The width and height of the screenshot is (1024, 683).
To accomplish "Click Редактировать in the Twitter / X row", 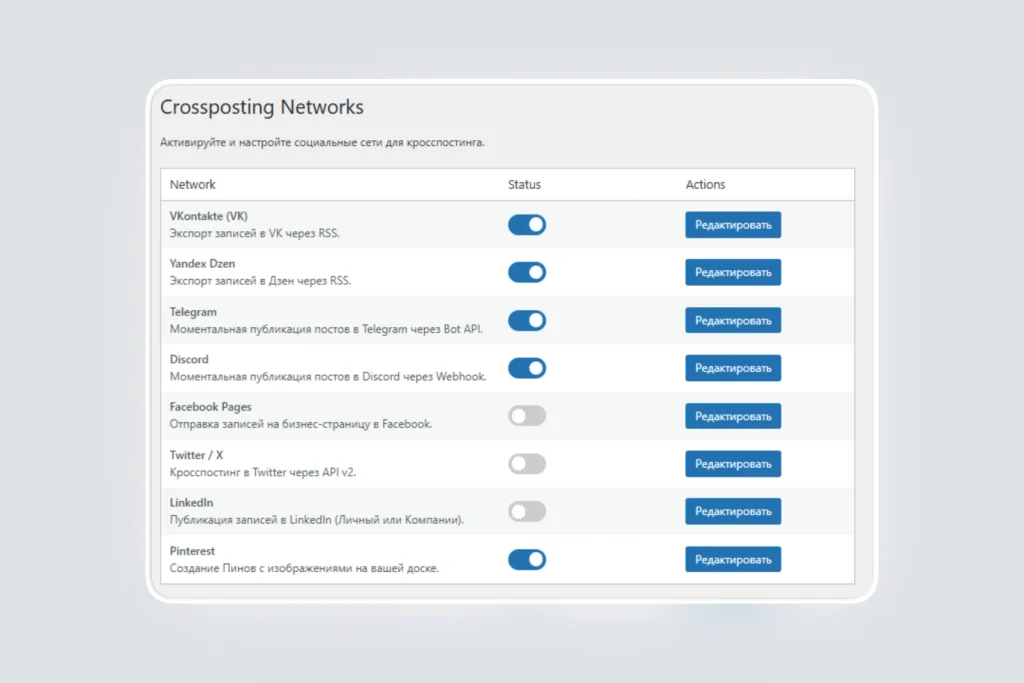I will 733,464.
